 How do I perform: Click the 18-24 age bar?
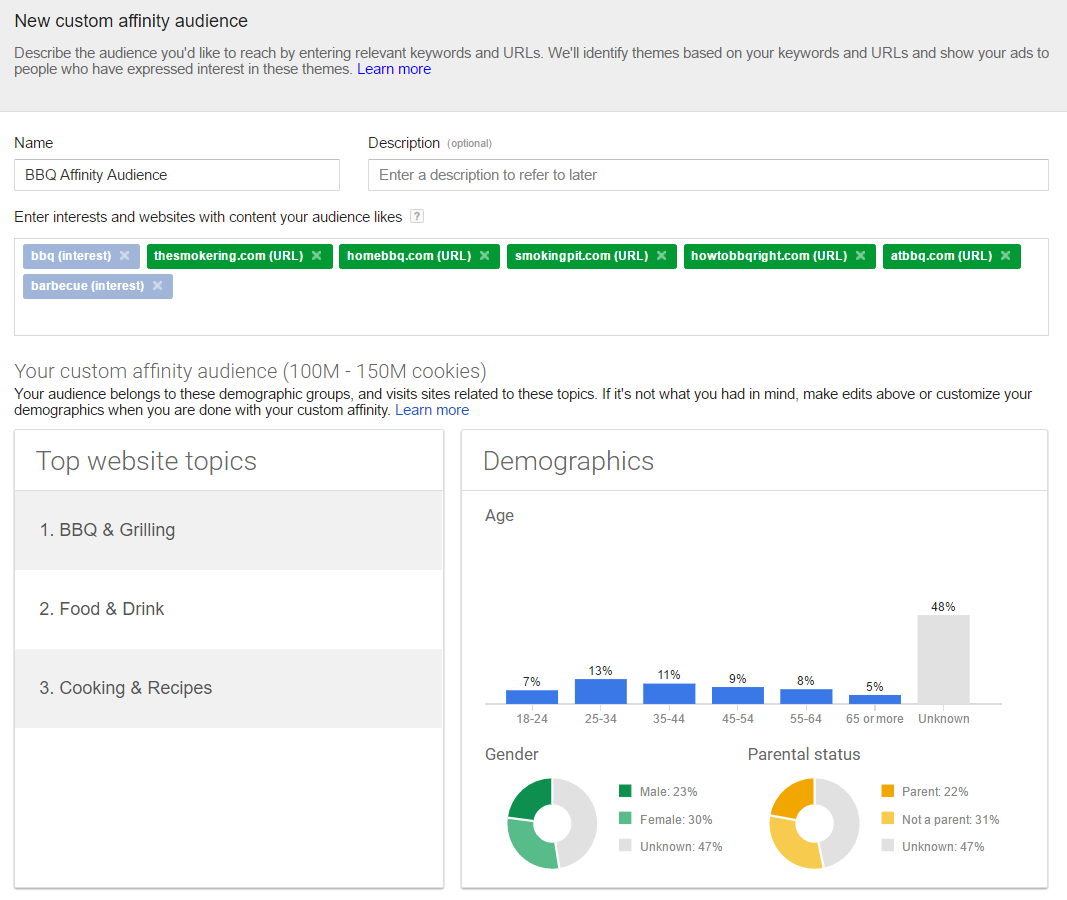(x=532, y=697)
